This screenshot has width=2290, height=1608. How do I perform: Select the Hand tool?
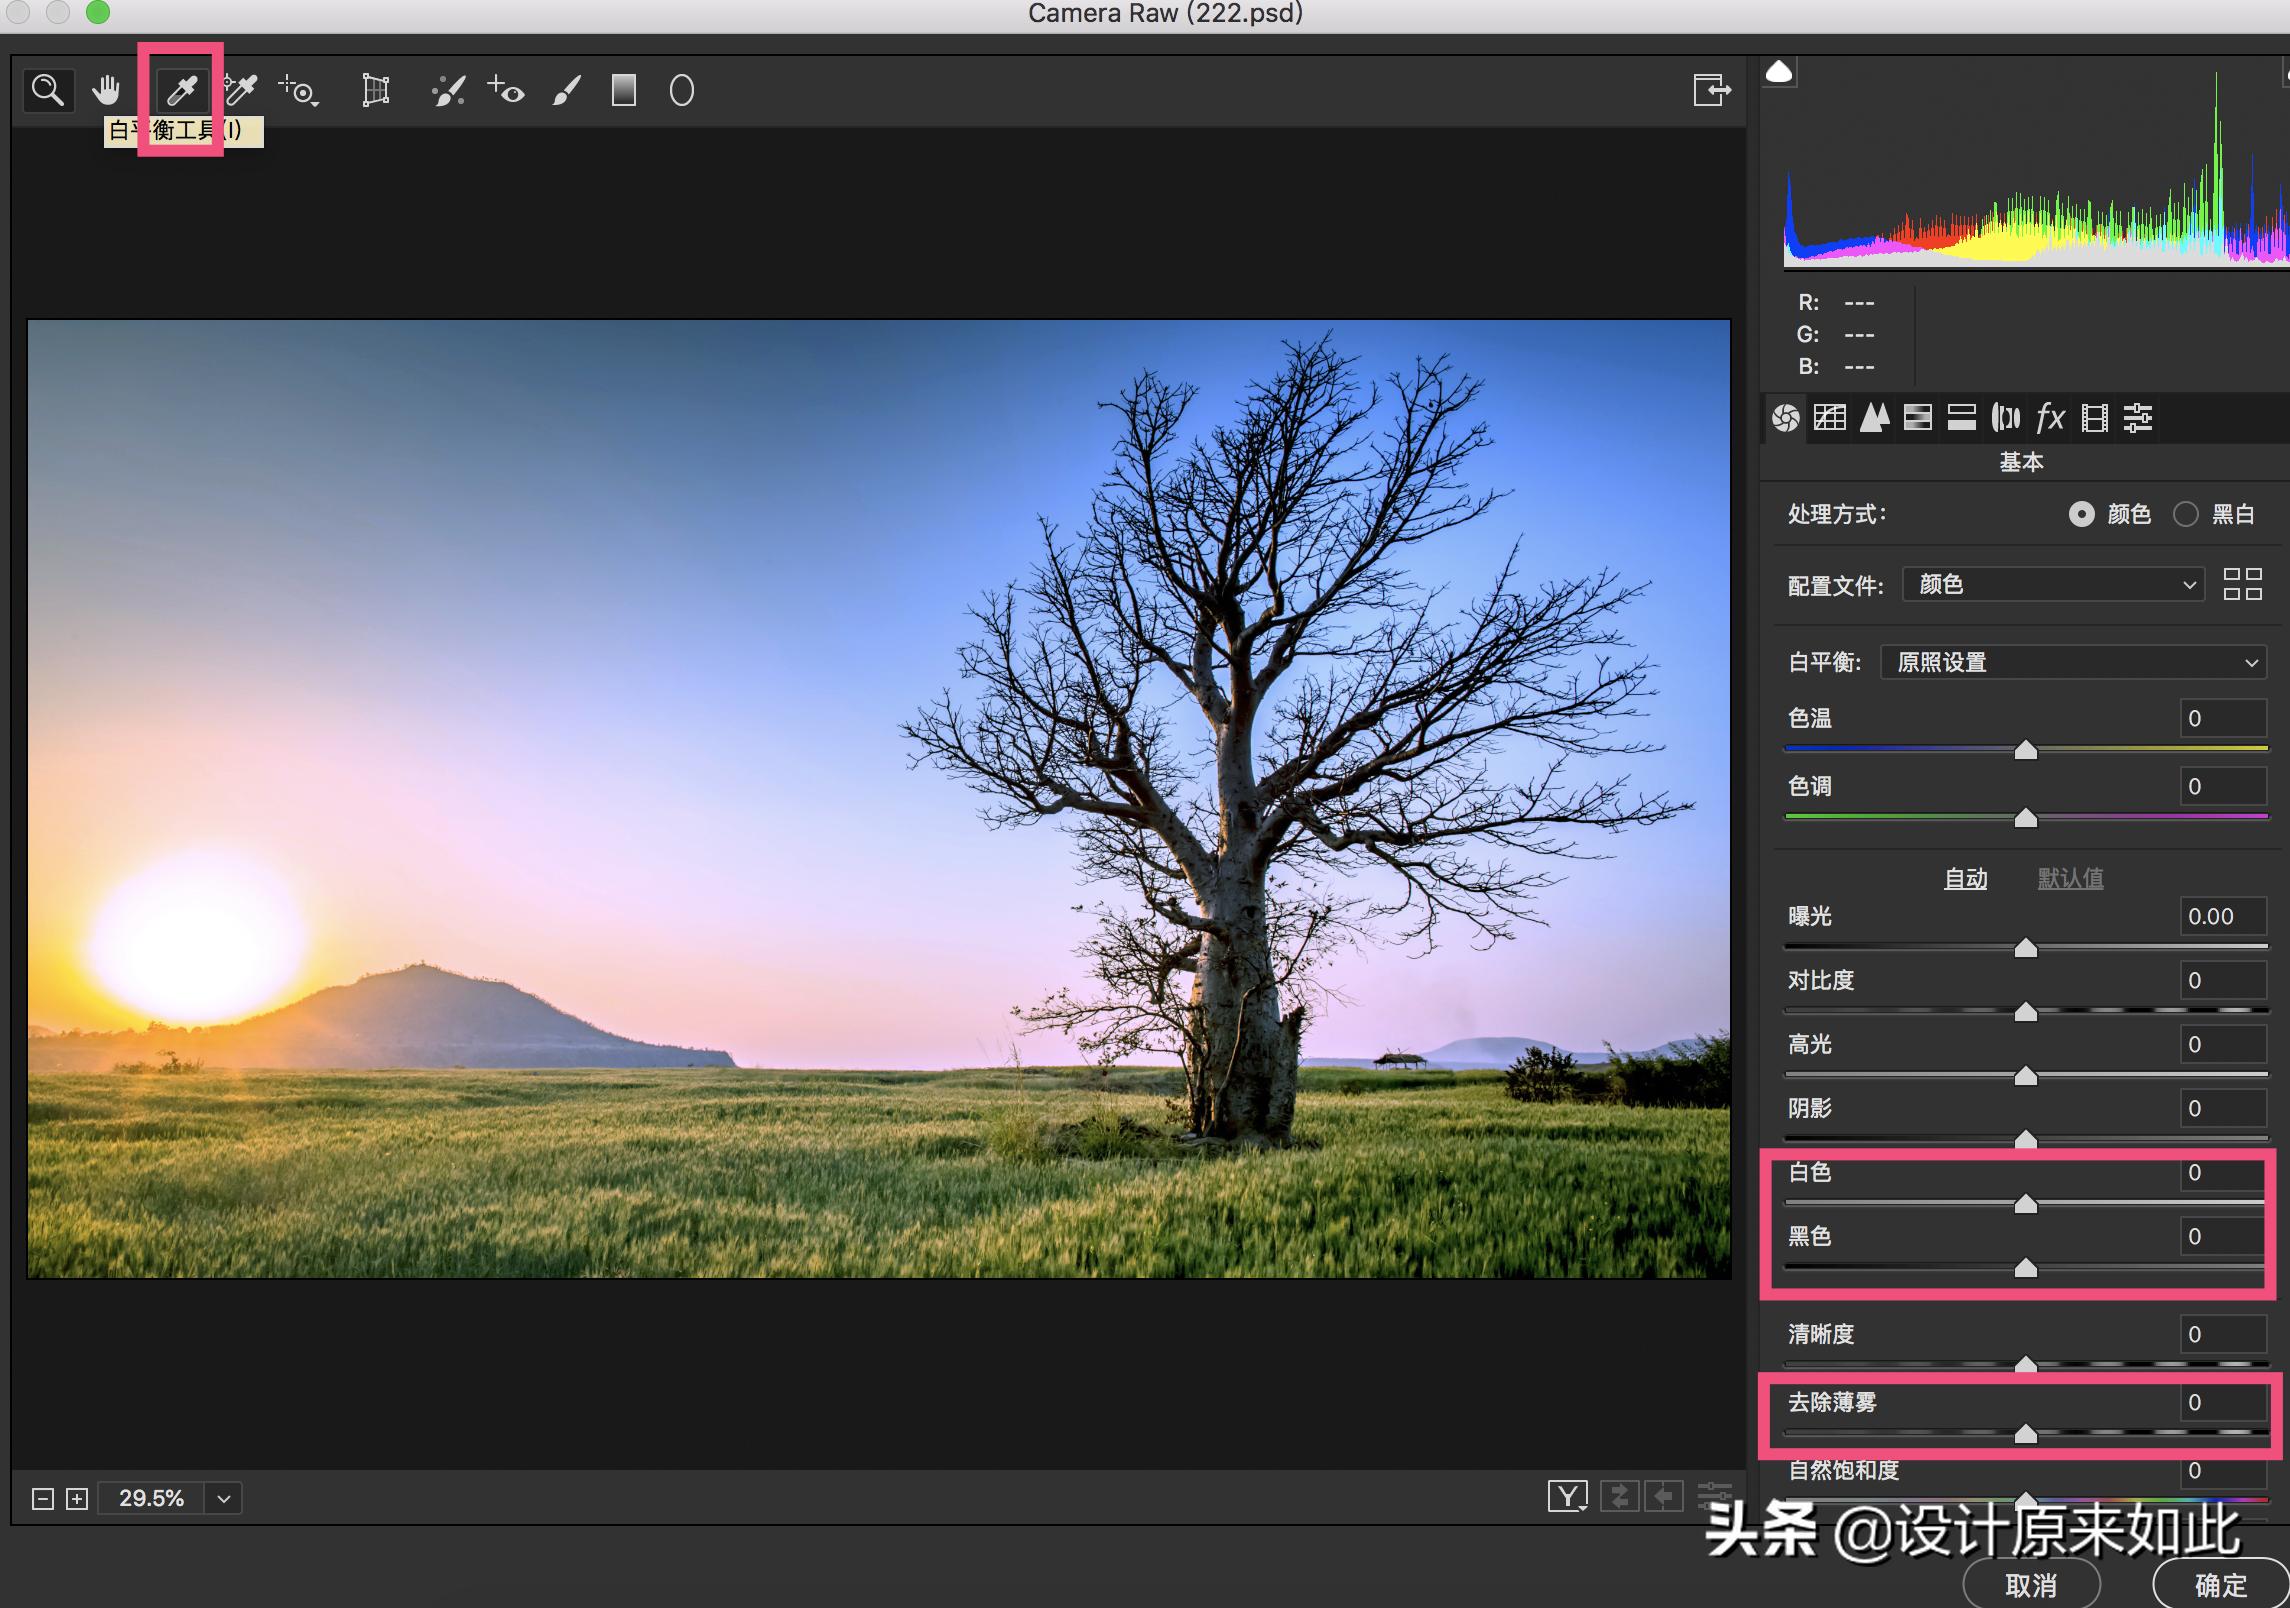click(106, 91)
